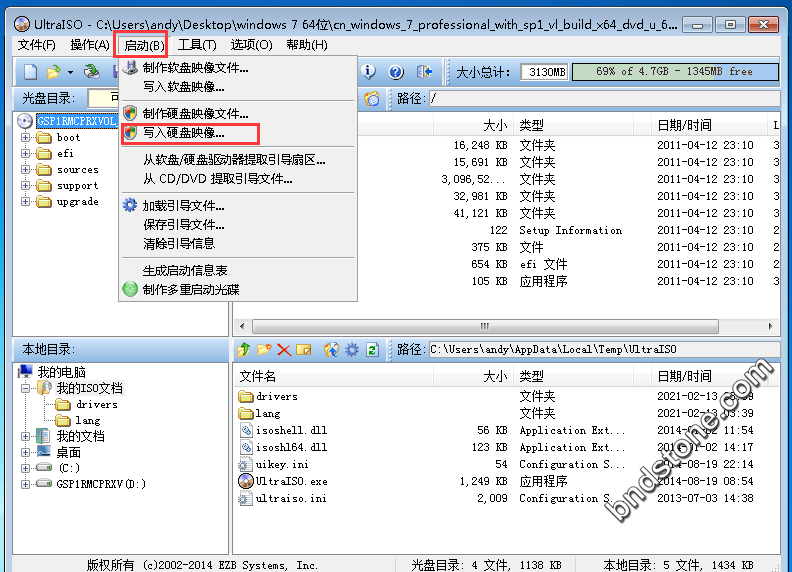Open the dropdown arrow beside Open icon

pyautogui.click(x=70, y=72)
